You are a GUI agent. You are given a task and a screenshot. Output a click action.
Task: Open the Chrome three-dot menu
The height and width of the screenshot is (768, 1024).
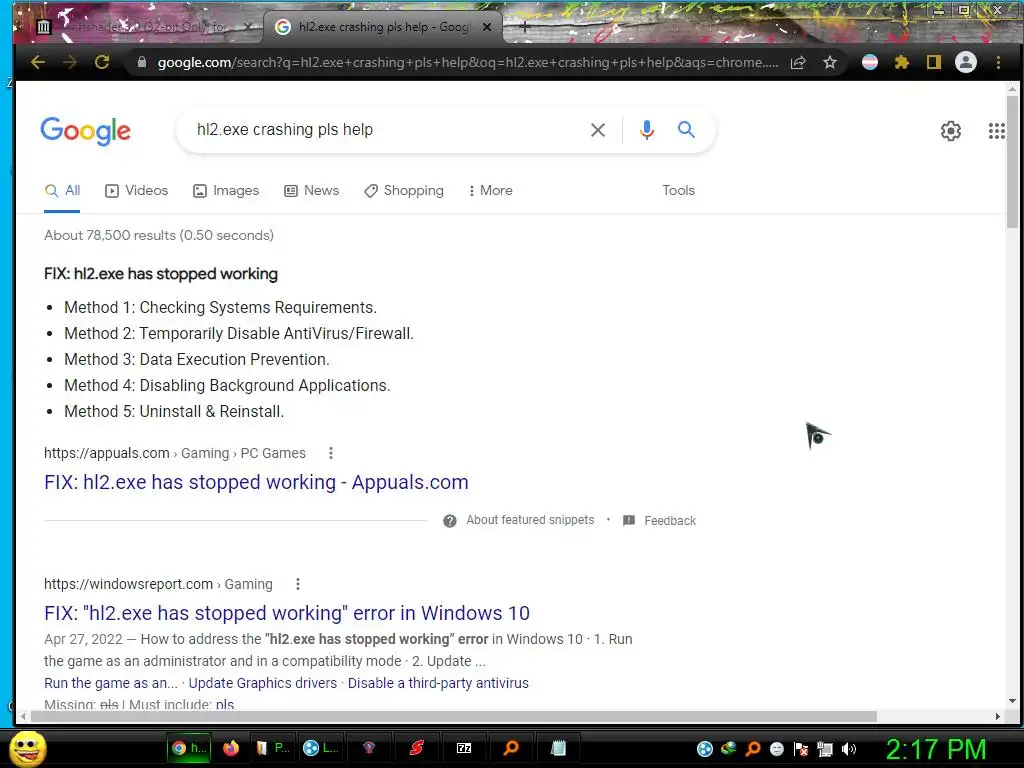(998, 62)
